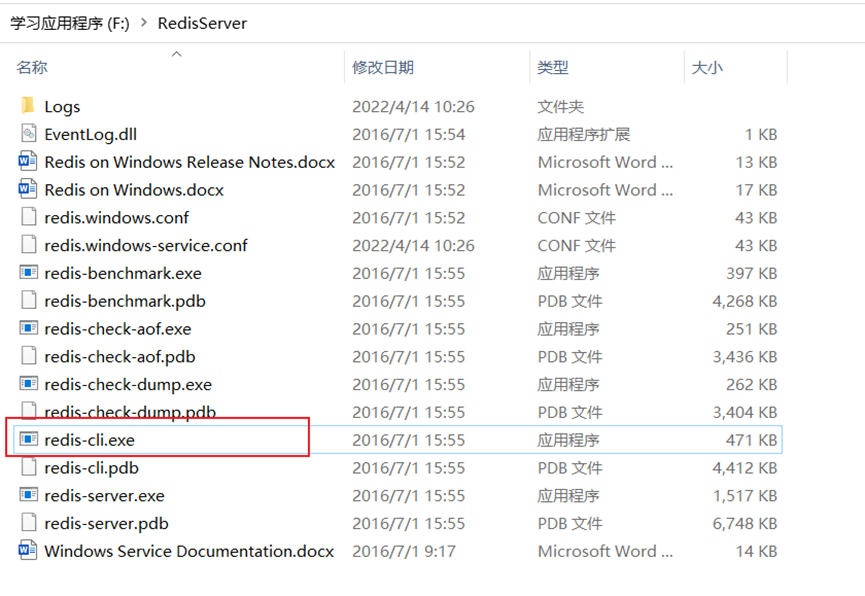The width and height of the screenshot is (865, 596).
Task: Click the redis-check-dump.exe application icon
Action: pos(28,384)
